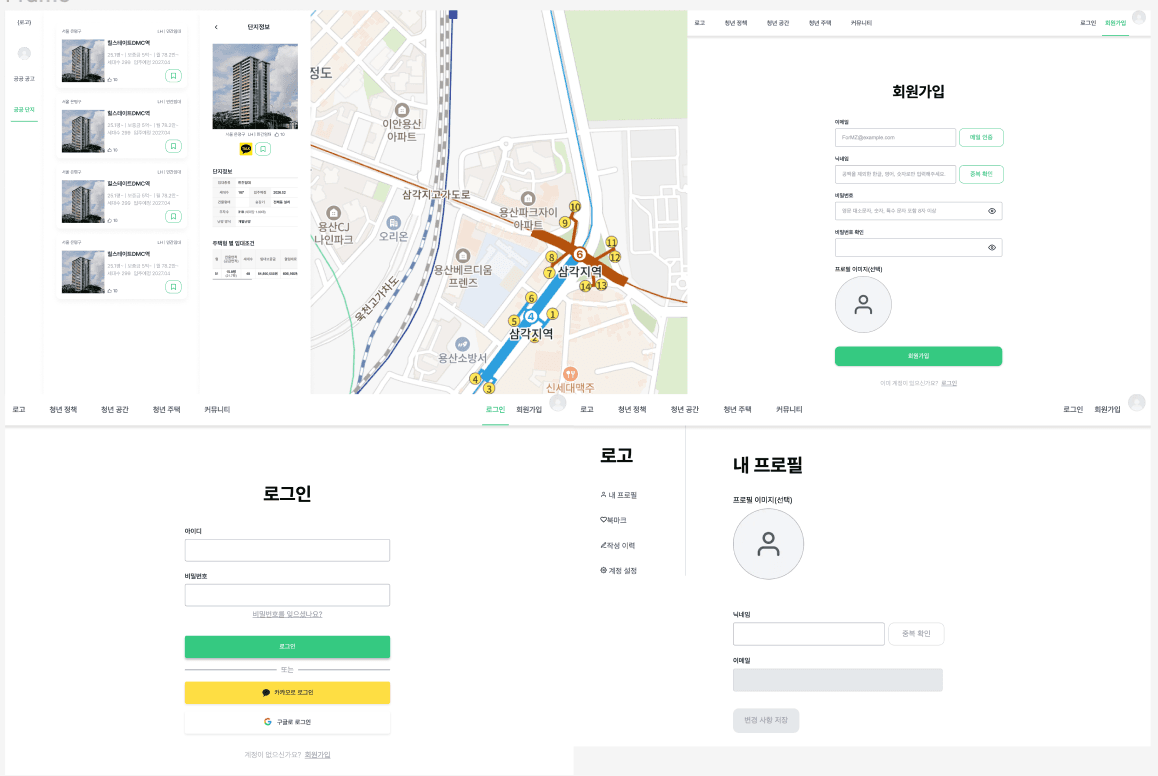Click the green 로그인 submit button

point(287,647)
